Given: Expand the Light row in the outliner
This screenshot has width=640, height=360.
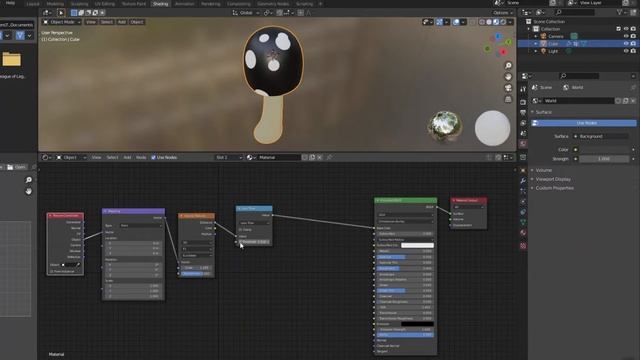Looking at the screenshot, I should click(x=536, y=51).
